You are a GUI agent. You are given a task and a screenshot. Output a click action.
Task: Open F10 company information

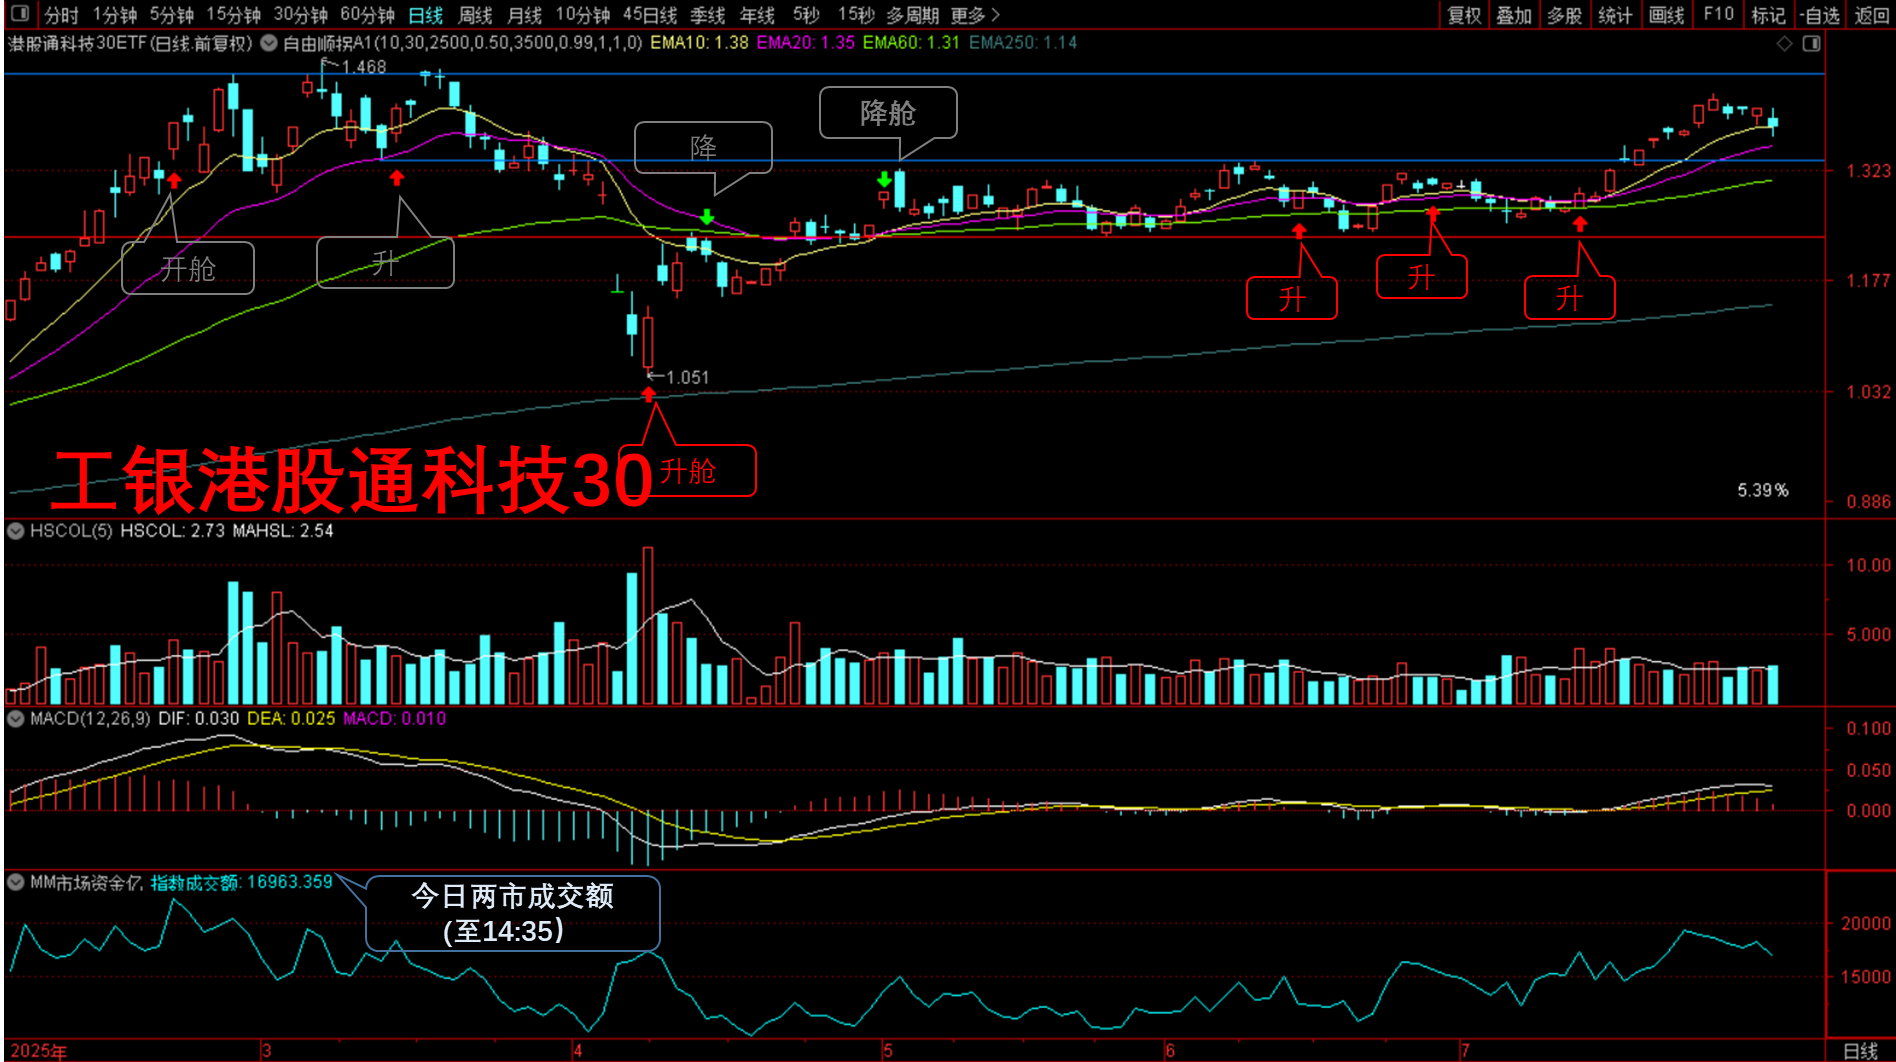pyautogui.click(x=1718, y=15)
